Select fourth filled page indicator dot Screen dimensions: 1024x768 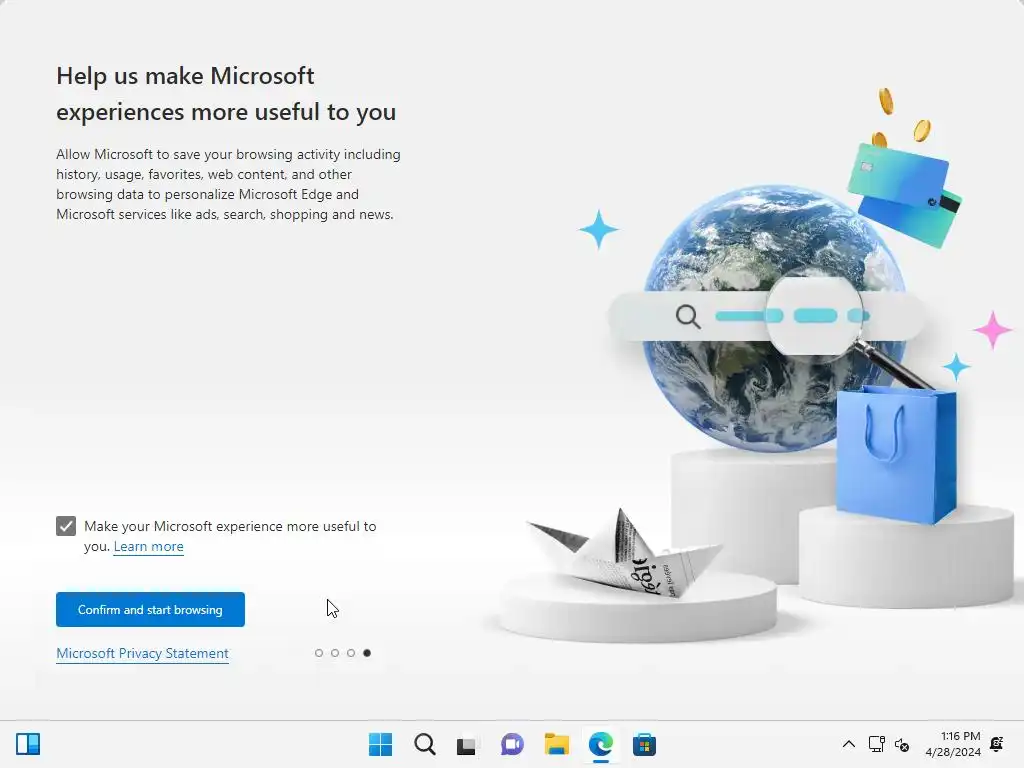[x=367, y=653]
